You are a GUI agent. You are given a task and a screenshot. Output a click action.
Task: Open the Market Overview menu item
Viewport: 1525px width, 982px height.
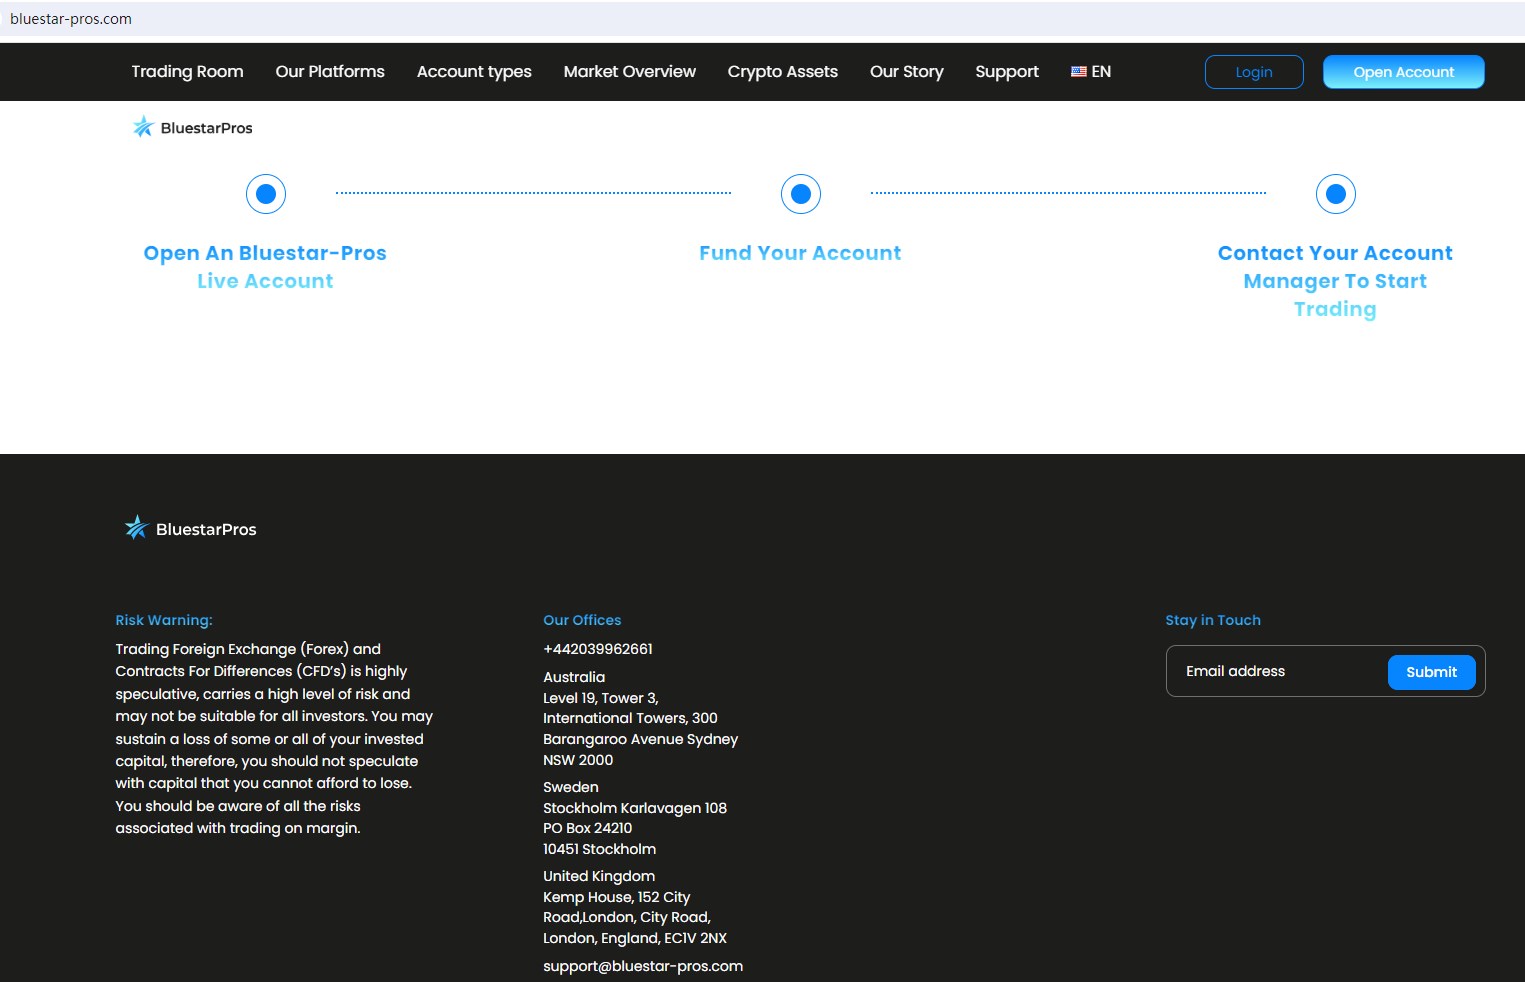630,72
